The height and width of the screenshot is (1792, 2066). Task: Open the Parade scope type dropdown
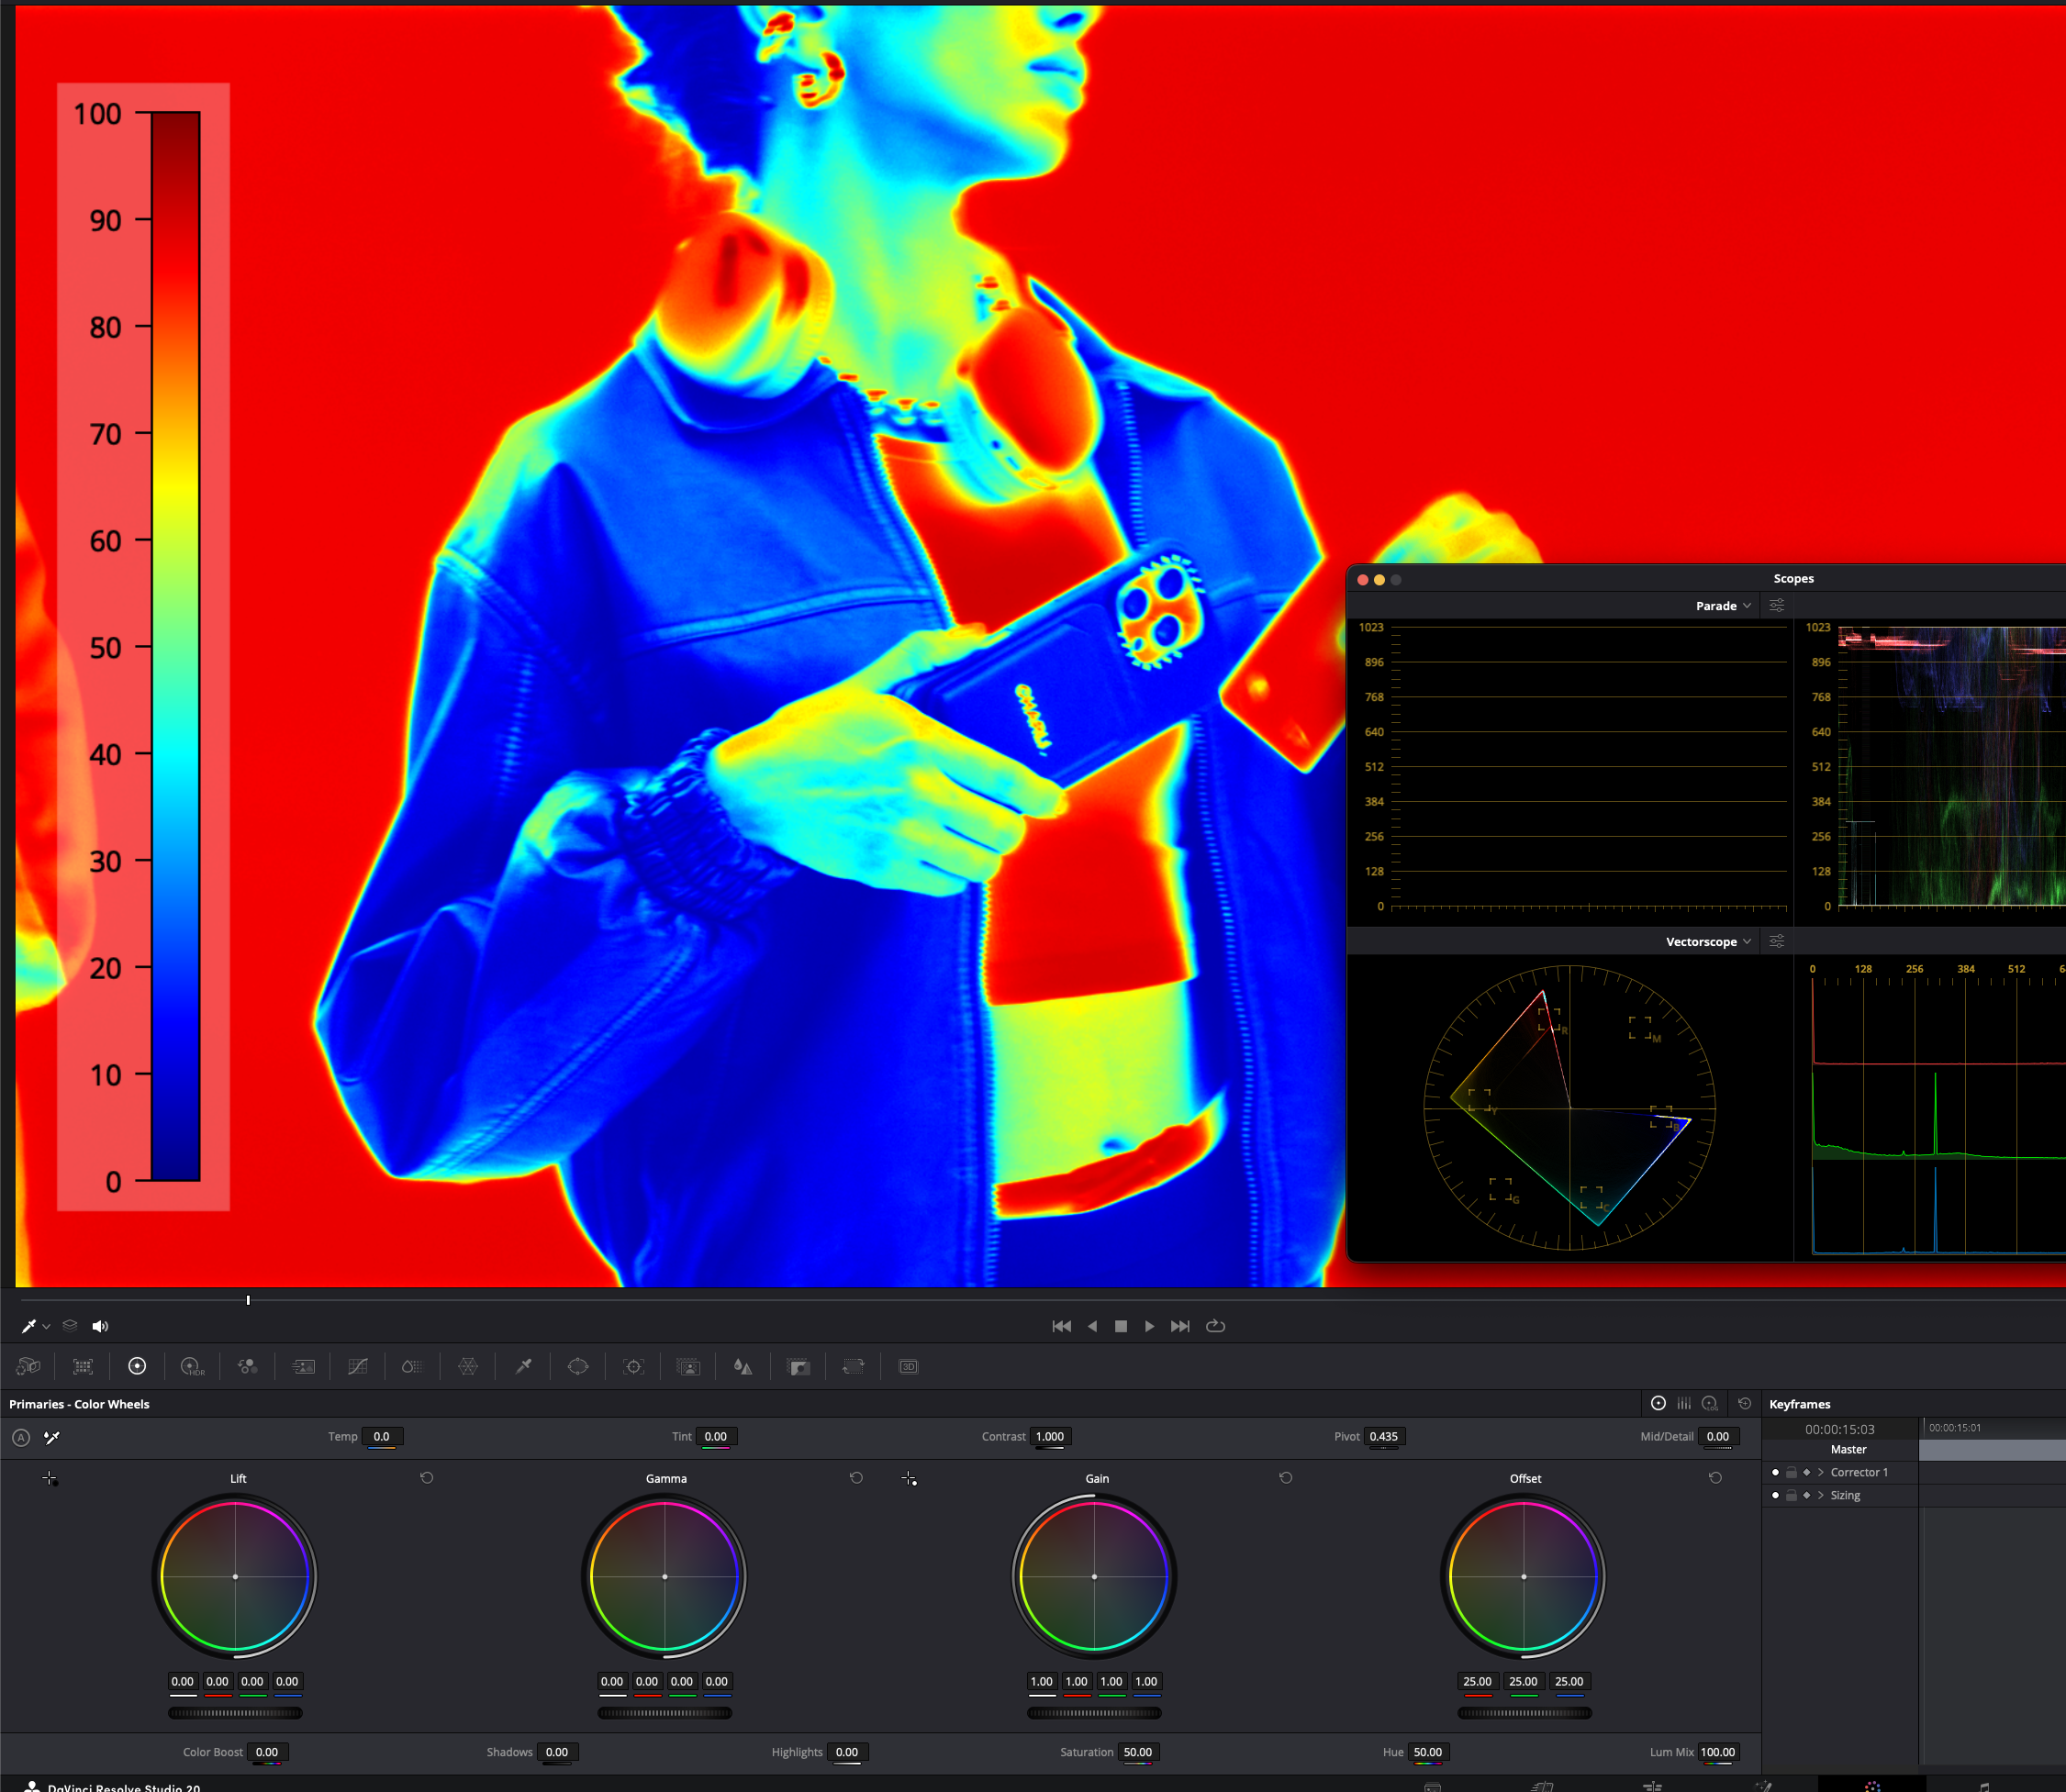click(x=1723, y=606)
